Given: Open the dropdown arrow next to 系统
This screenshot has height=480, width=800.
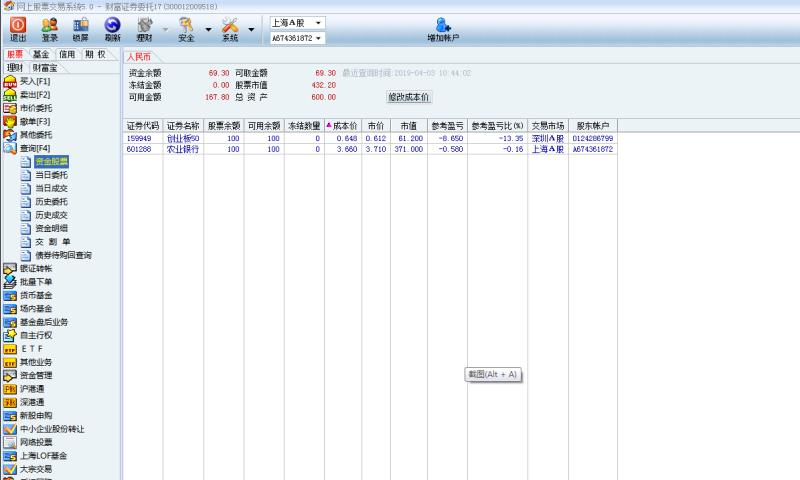Looking at the screenshot, I should (251, 30).
